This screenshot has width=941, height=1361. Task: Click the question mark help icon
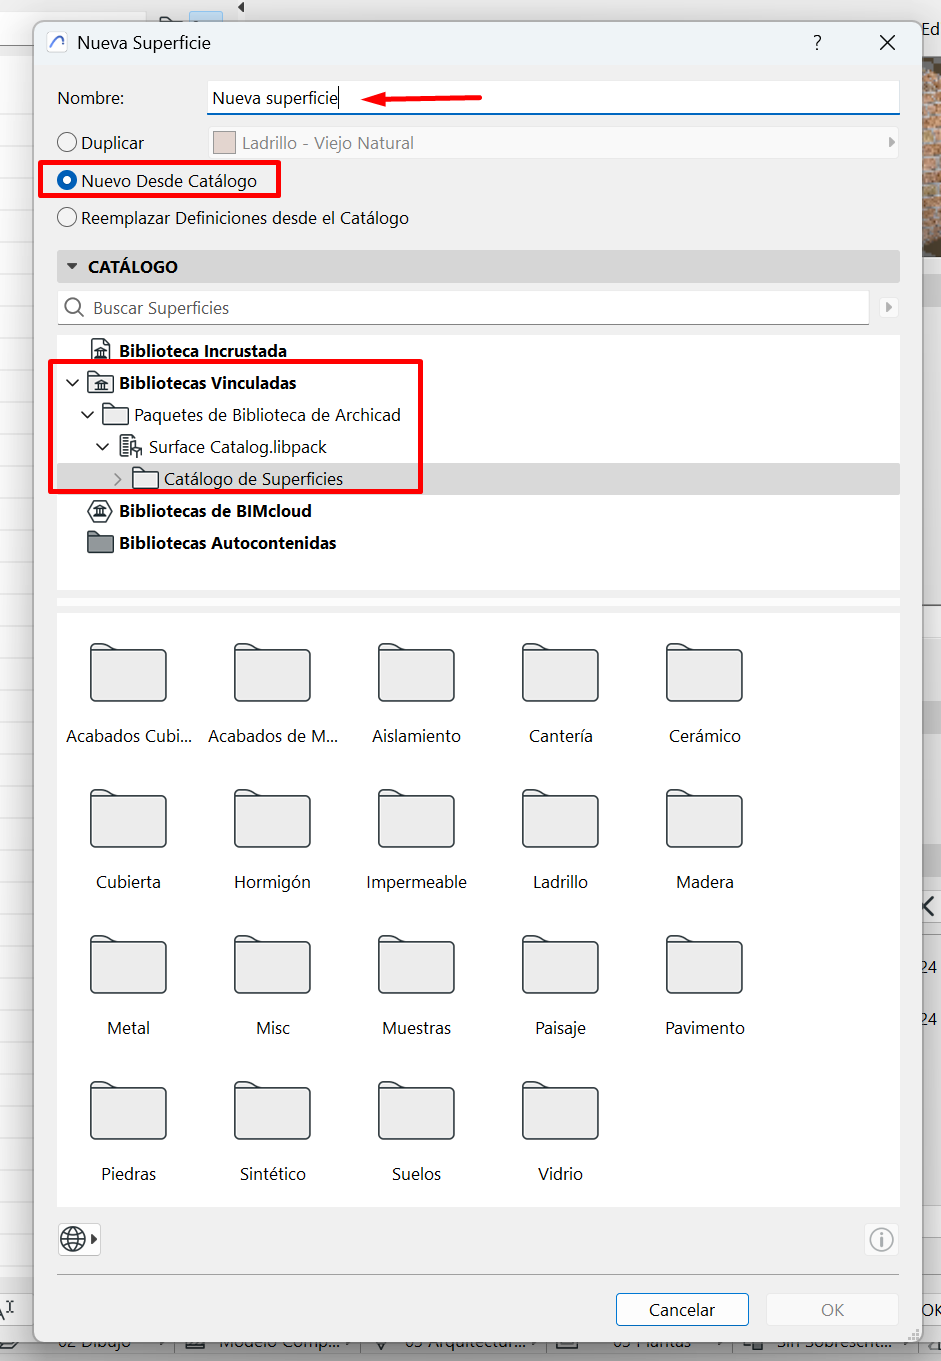tap(817, 43)
